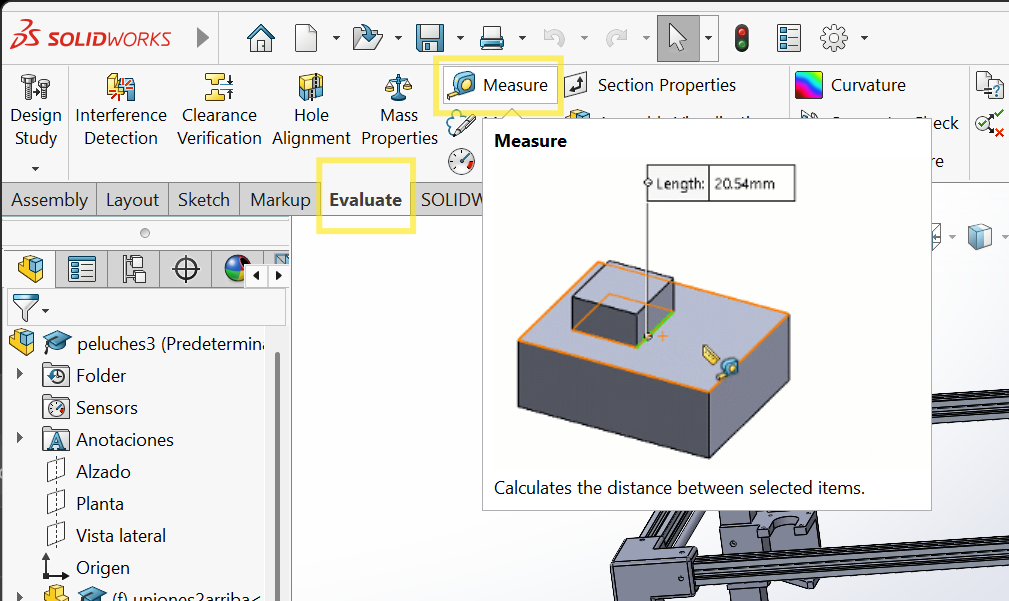Image resolution: width=1009 pixels, height=601 pixels.
Task: Open the Options gear dropdown arrow
Action: (864, 38)
